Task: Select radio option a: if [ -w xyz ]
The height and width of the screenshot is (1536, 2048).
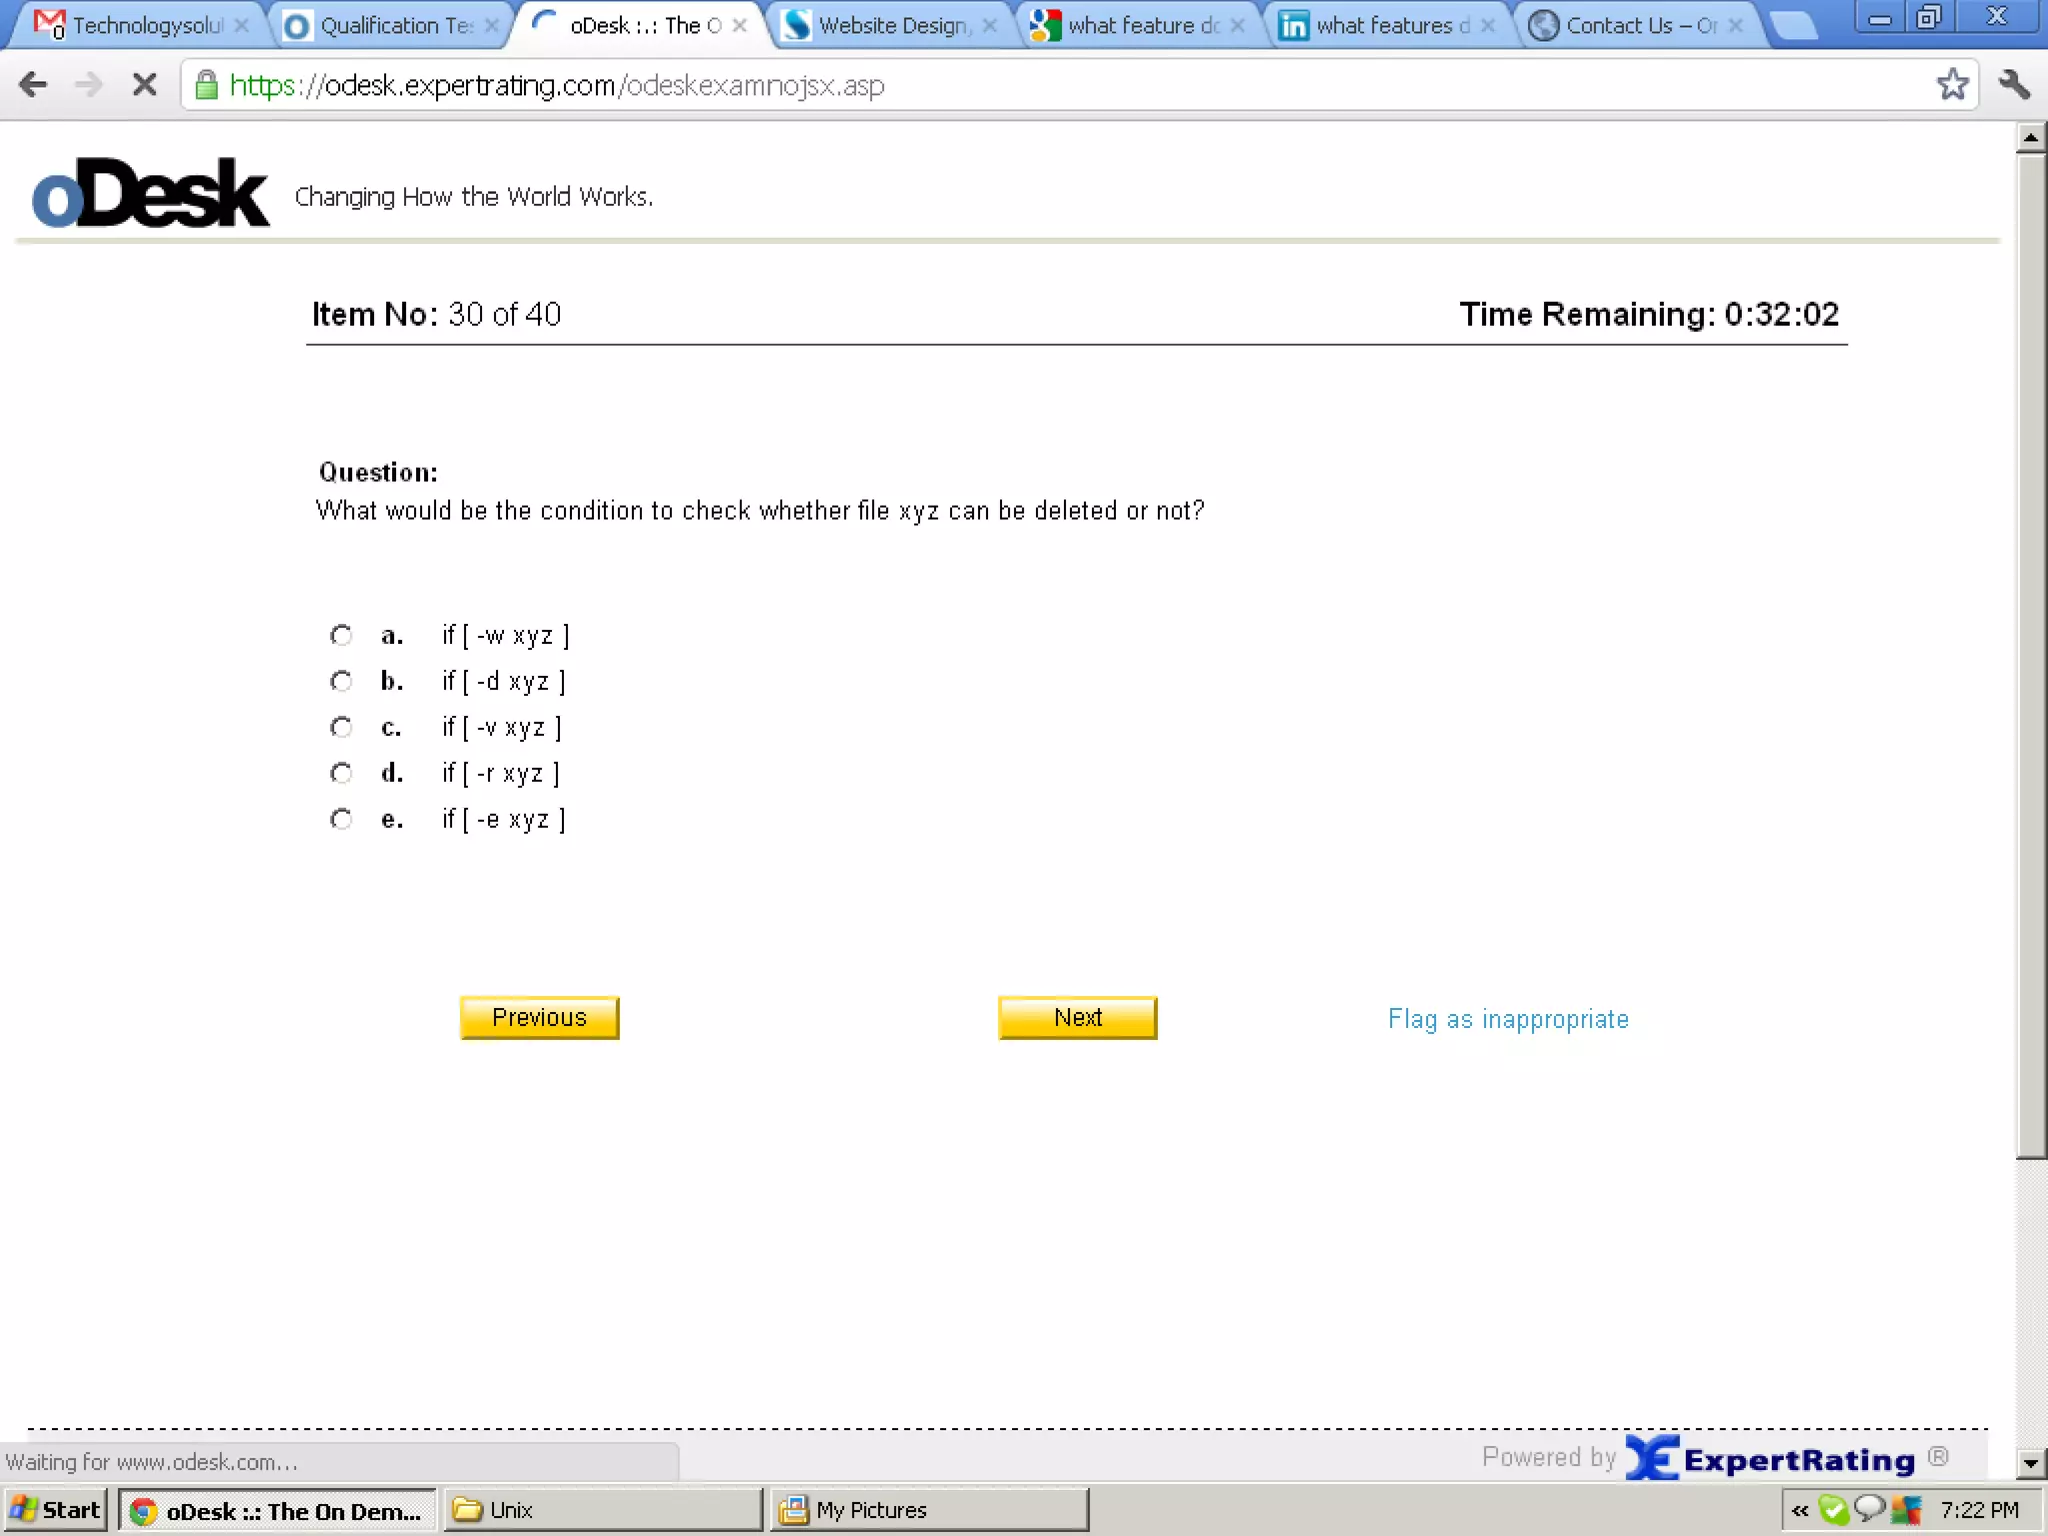Action: (x=341, y=635)
